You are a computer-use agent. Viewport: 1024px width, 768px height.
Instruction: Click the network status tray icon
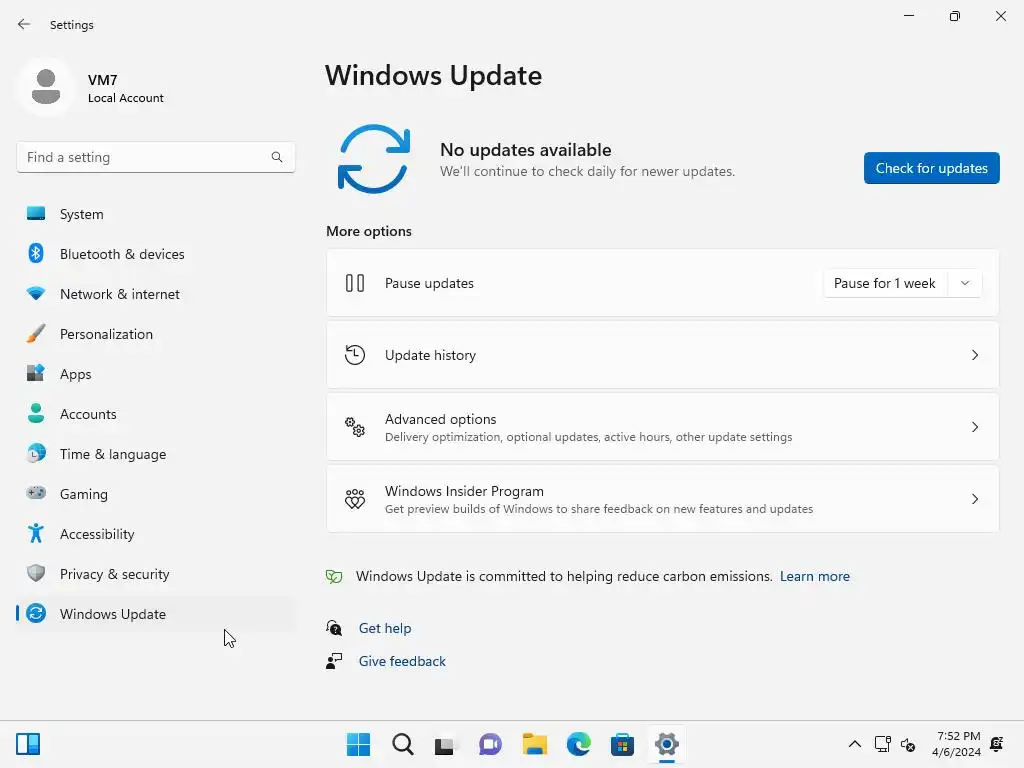click(882, 744)
